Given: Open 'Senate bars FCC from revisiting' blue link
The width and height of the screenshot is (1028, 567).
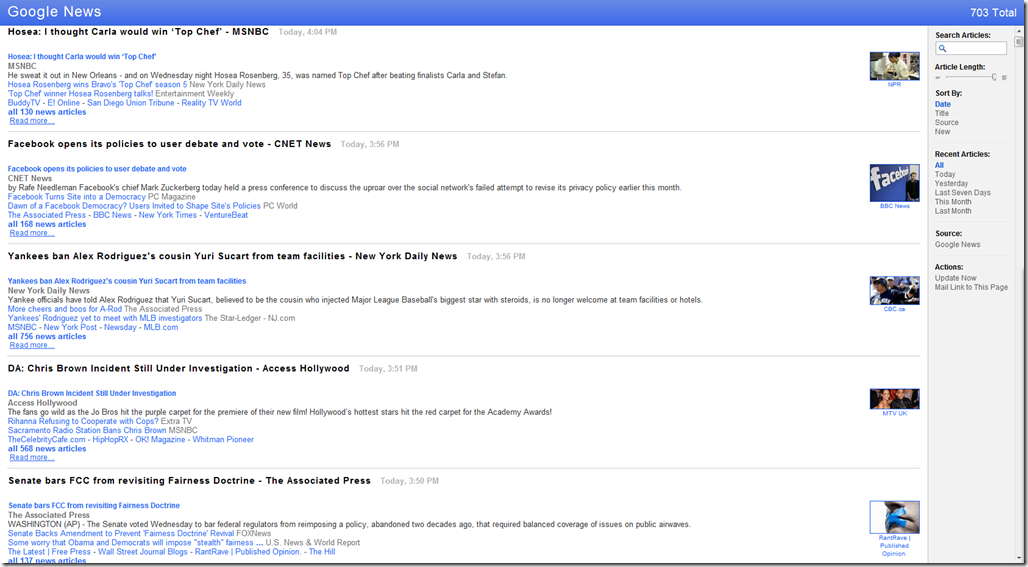Looking at the screenshot, I should point(94,505).
